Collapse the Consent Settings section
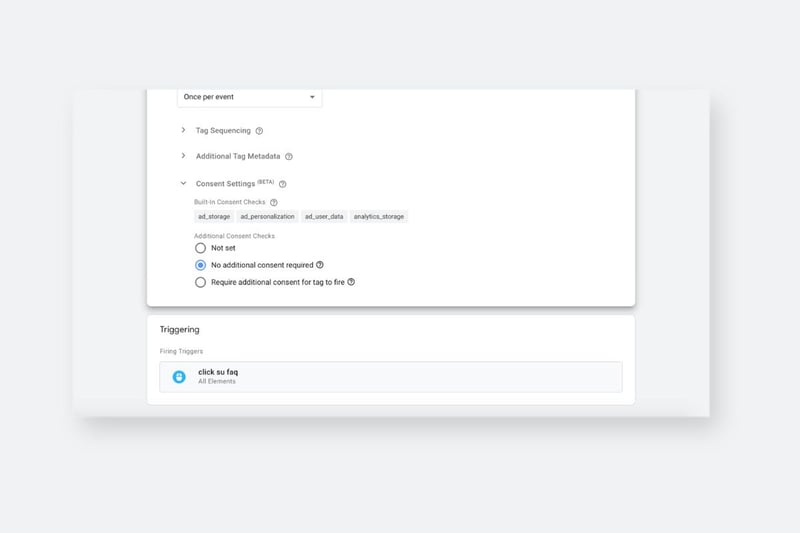The height and width of the screenshot is (533, 800). 183,183
